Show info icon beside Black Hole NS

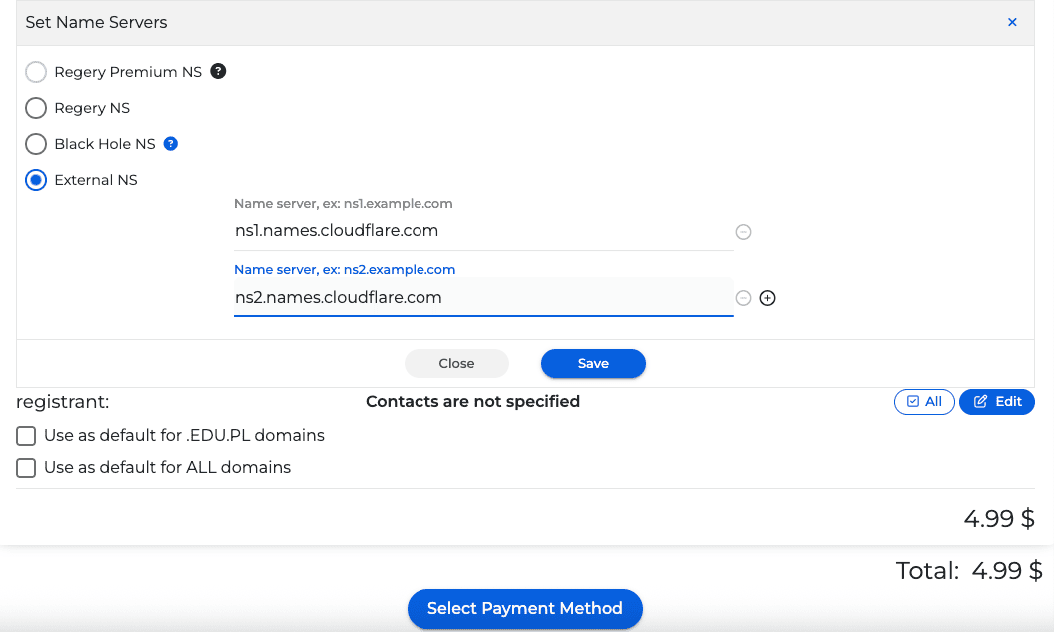(171, 143)
